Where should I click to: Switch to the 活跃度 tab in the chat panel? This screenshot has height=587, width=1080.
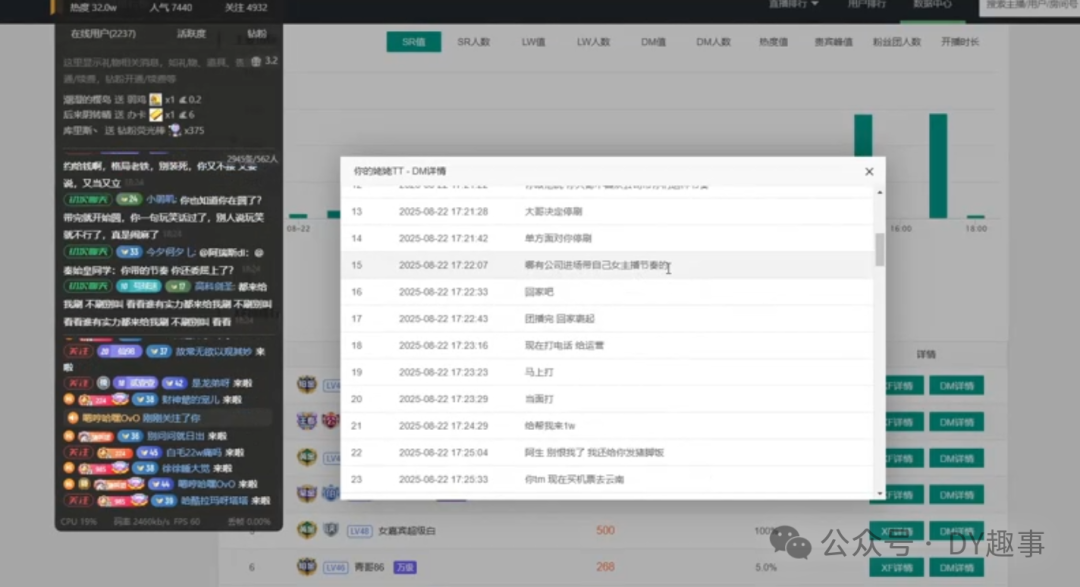[x=191, y=34]
